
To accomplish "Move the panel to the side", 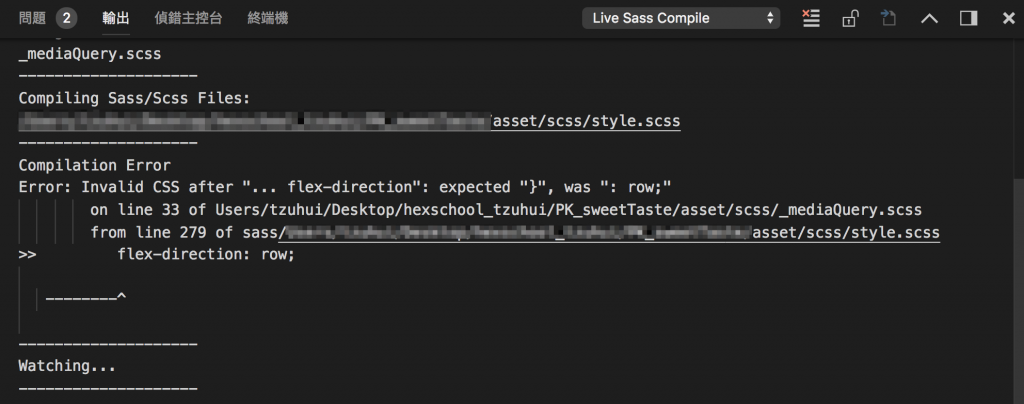I will tap(968, 18).
